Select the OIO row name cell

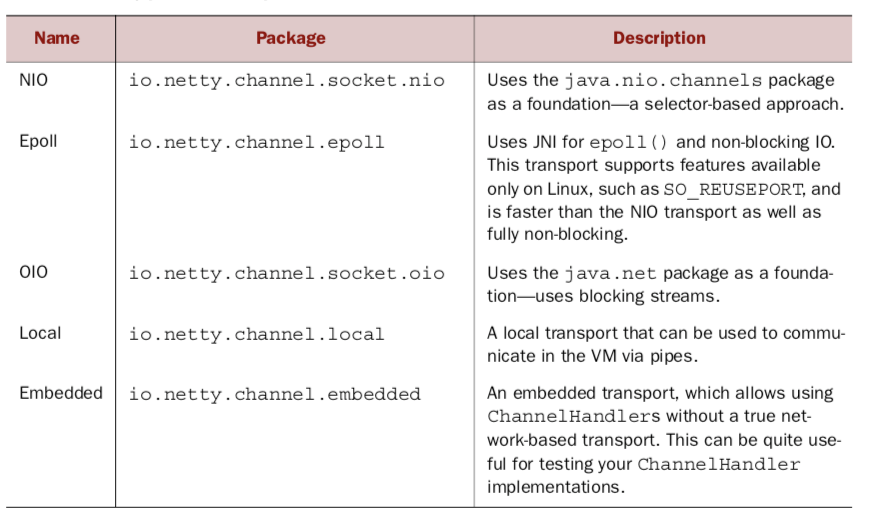point(33,273)
